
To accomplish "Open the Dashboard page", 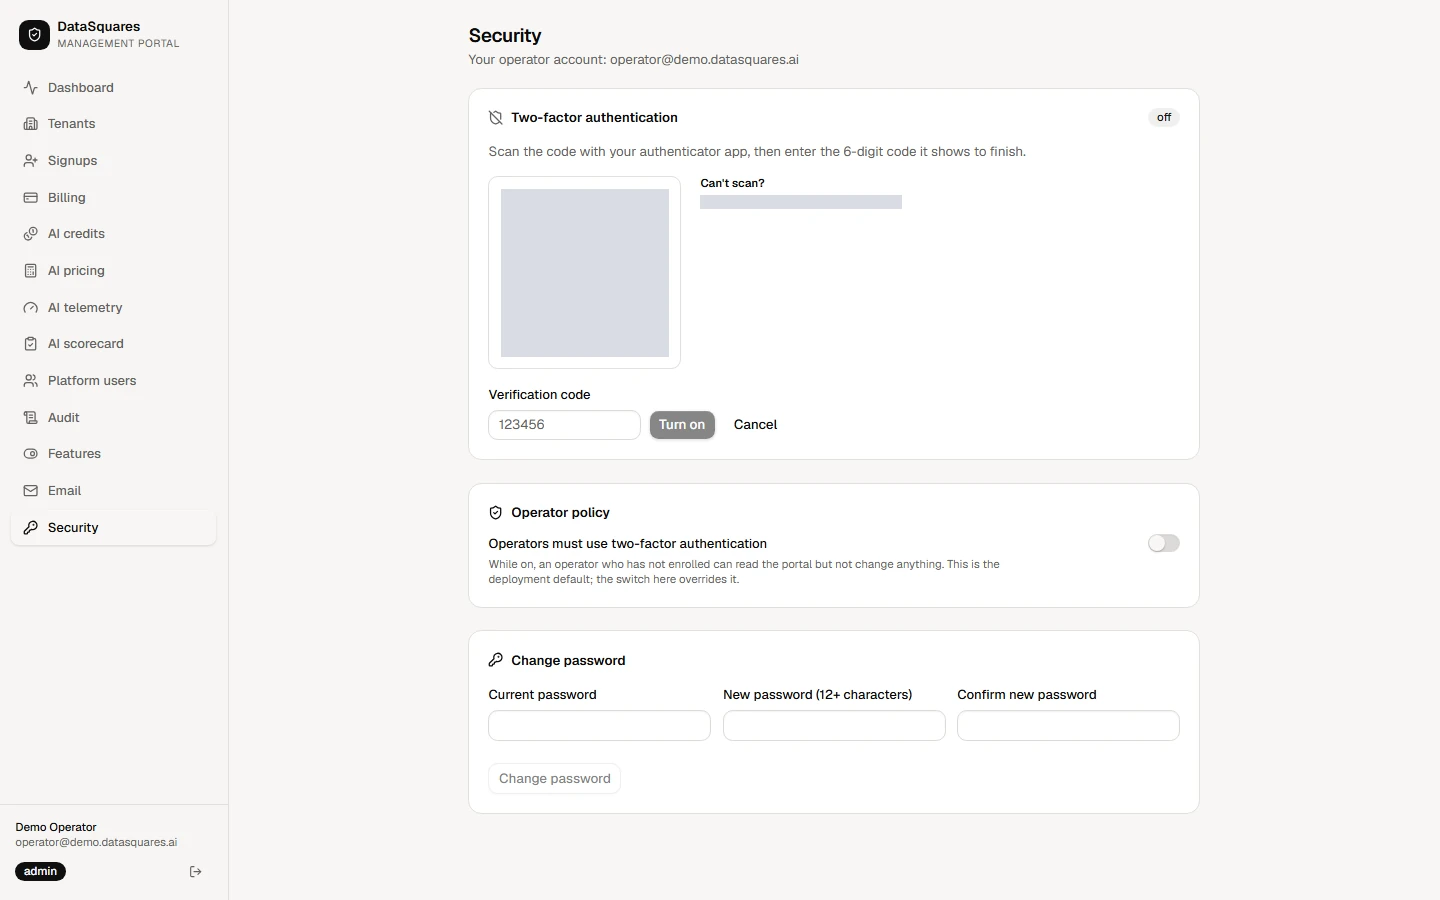I will click(114, 88).
